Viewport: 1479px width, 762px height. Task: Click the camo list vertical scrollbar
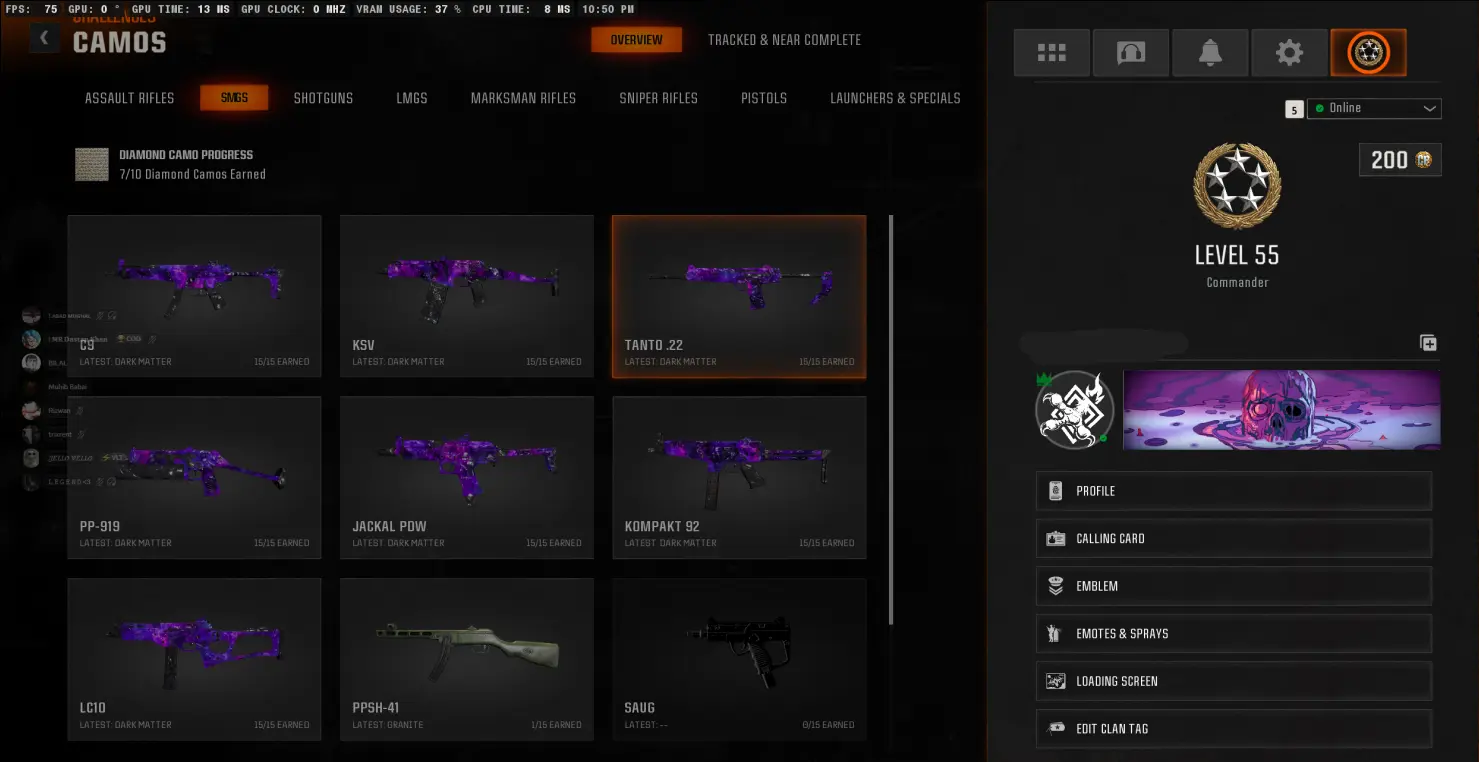click(x=890, y=420)
